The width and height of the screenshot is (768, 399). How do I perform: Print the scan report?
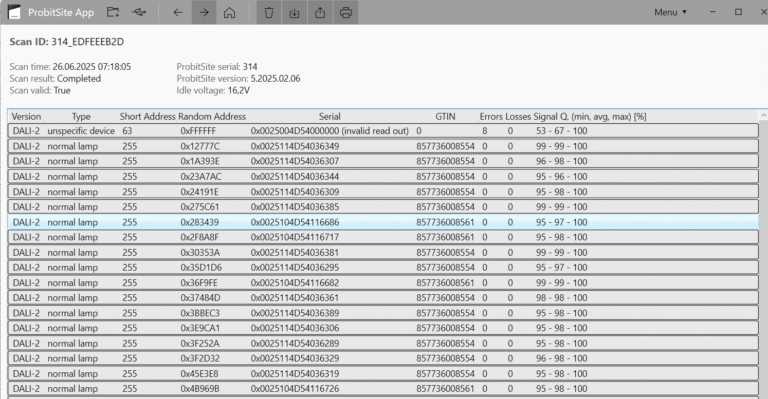tap(346, 12)
